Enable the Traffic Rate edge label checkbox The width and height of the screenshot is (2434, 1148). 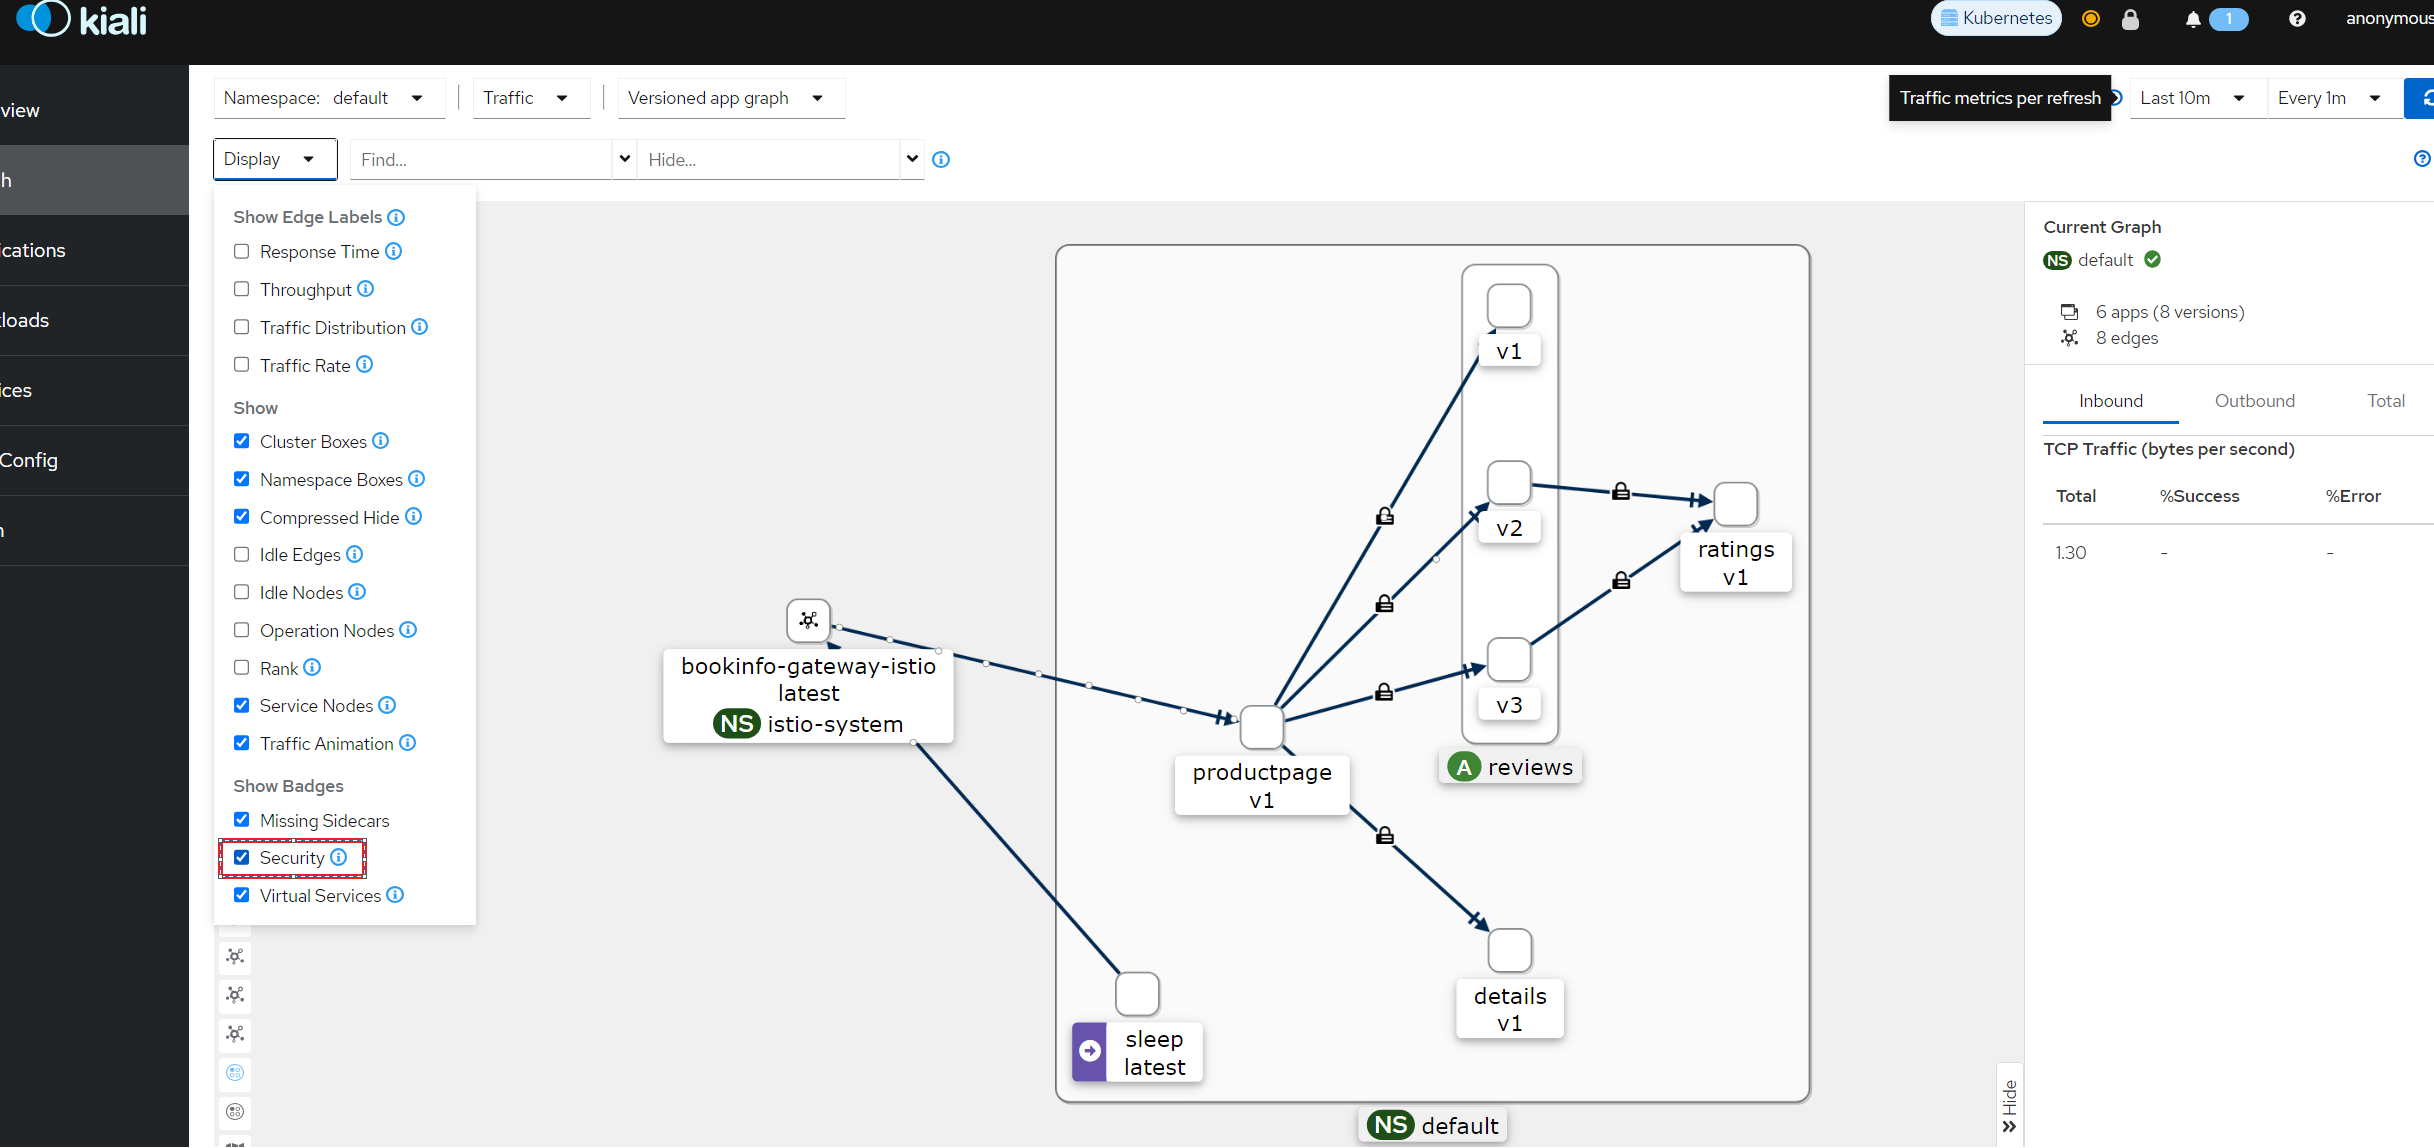click(x=241, y=365)
